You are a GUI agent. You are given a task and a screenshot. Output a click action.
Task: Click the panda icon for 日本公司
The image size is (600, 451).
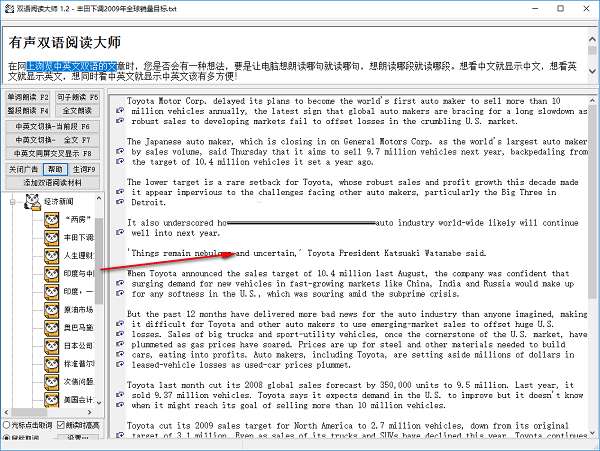click(x=51, y=345)
